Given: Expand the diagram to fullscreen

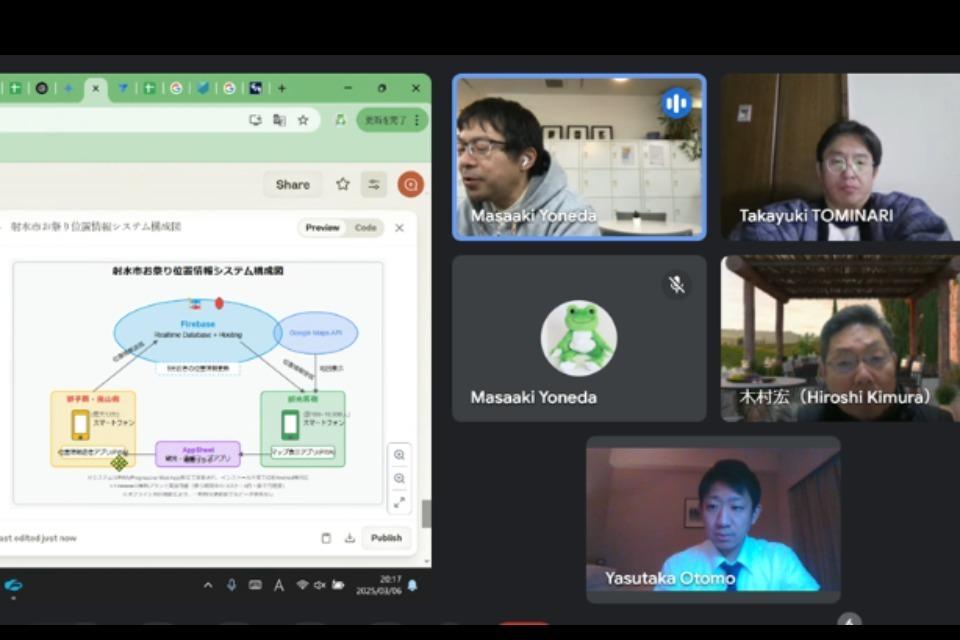Looking at the screenshot, I should point(399,502).
